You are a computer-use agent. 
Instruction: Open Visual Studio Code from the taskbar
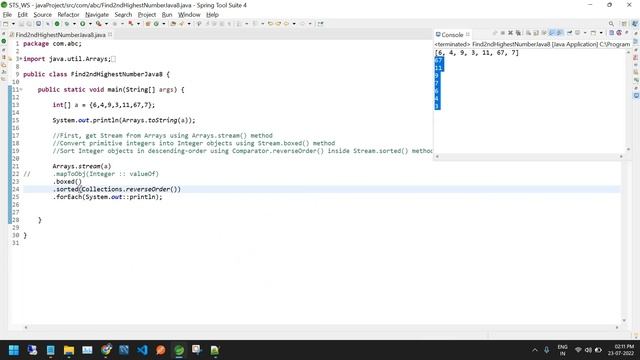click(142, 350)
